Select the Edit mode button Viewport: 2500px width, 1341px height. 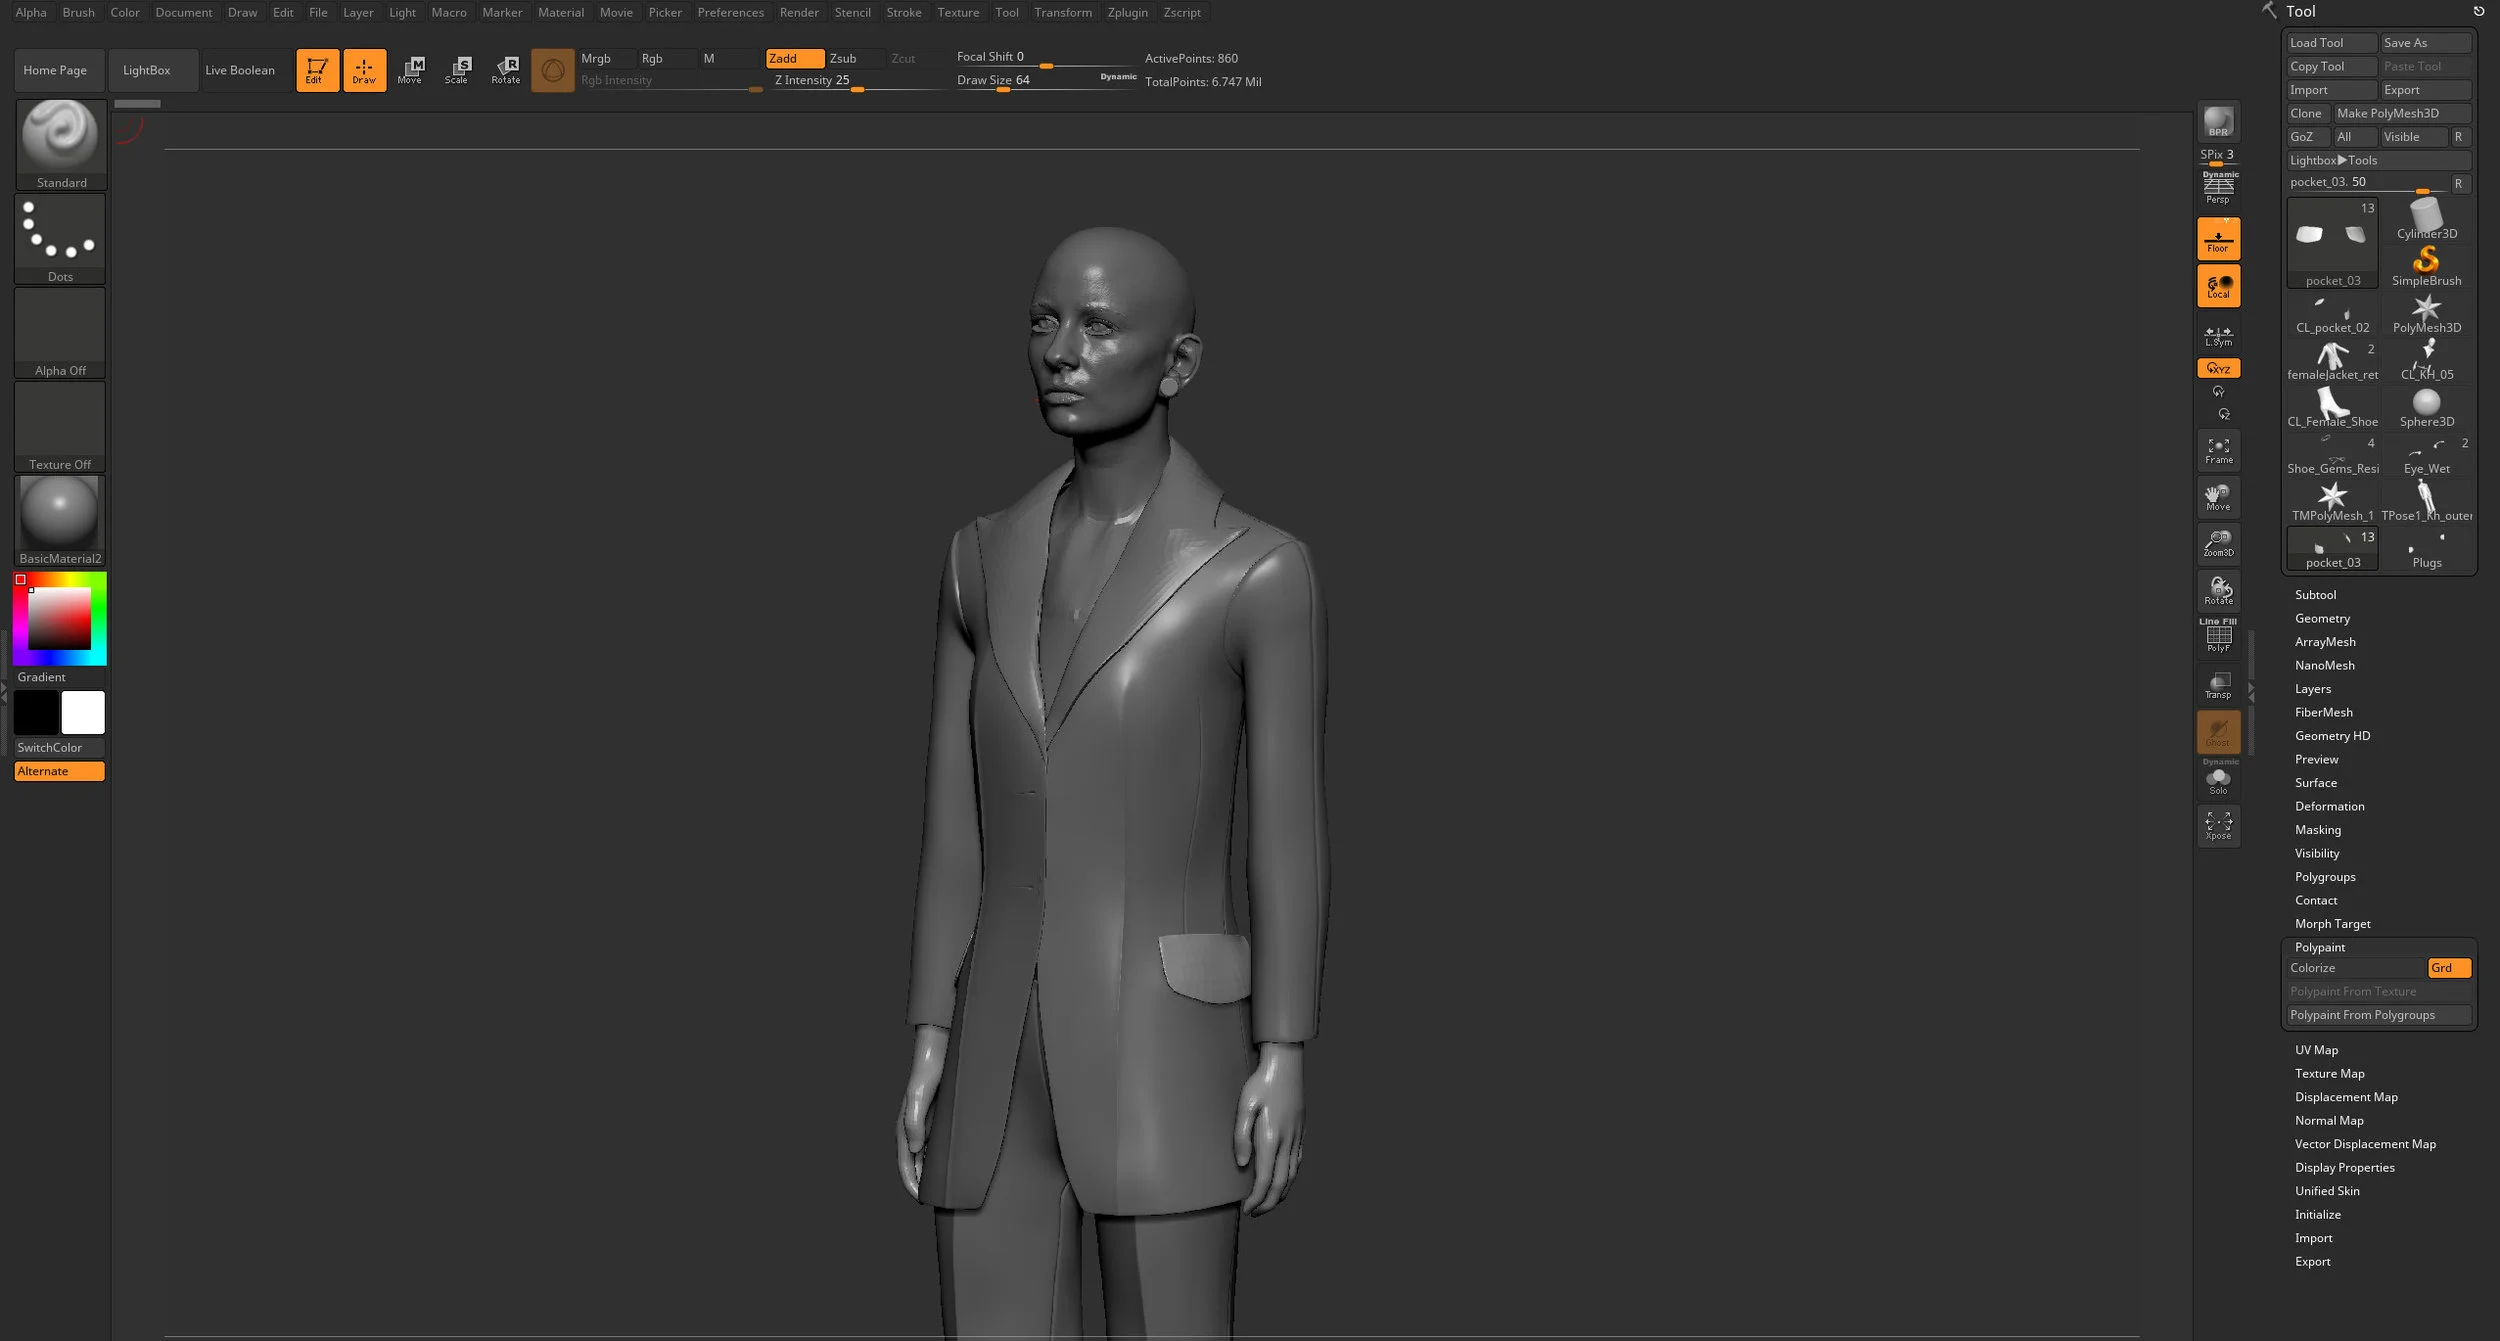[317, 70]
